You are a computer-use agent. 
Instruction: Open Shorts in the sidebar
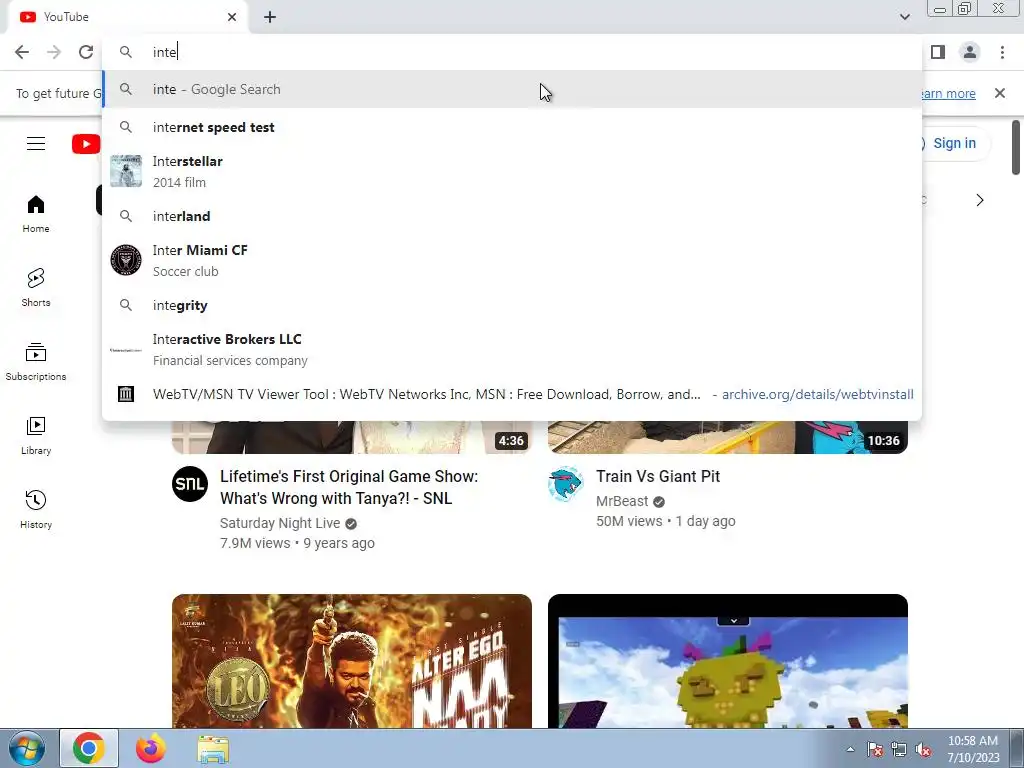pyautogui.click(x=36, y=287)
